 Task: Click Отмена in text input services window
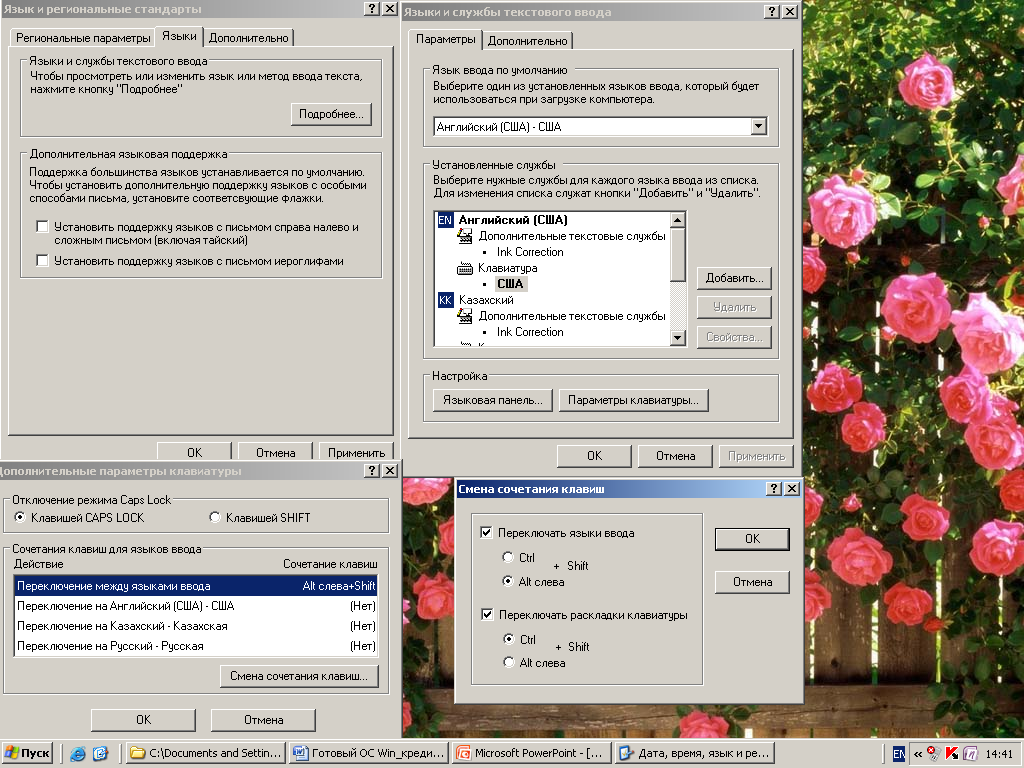pos(675,456)
